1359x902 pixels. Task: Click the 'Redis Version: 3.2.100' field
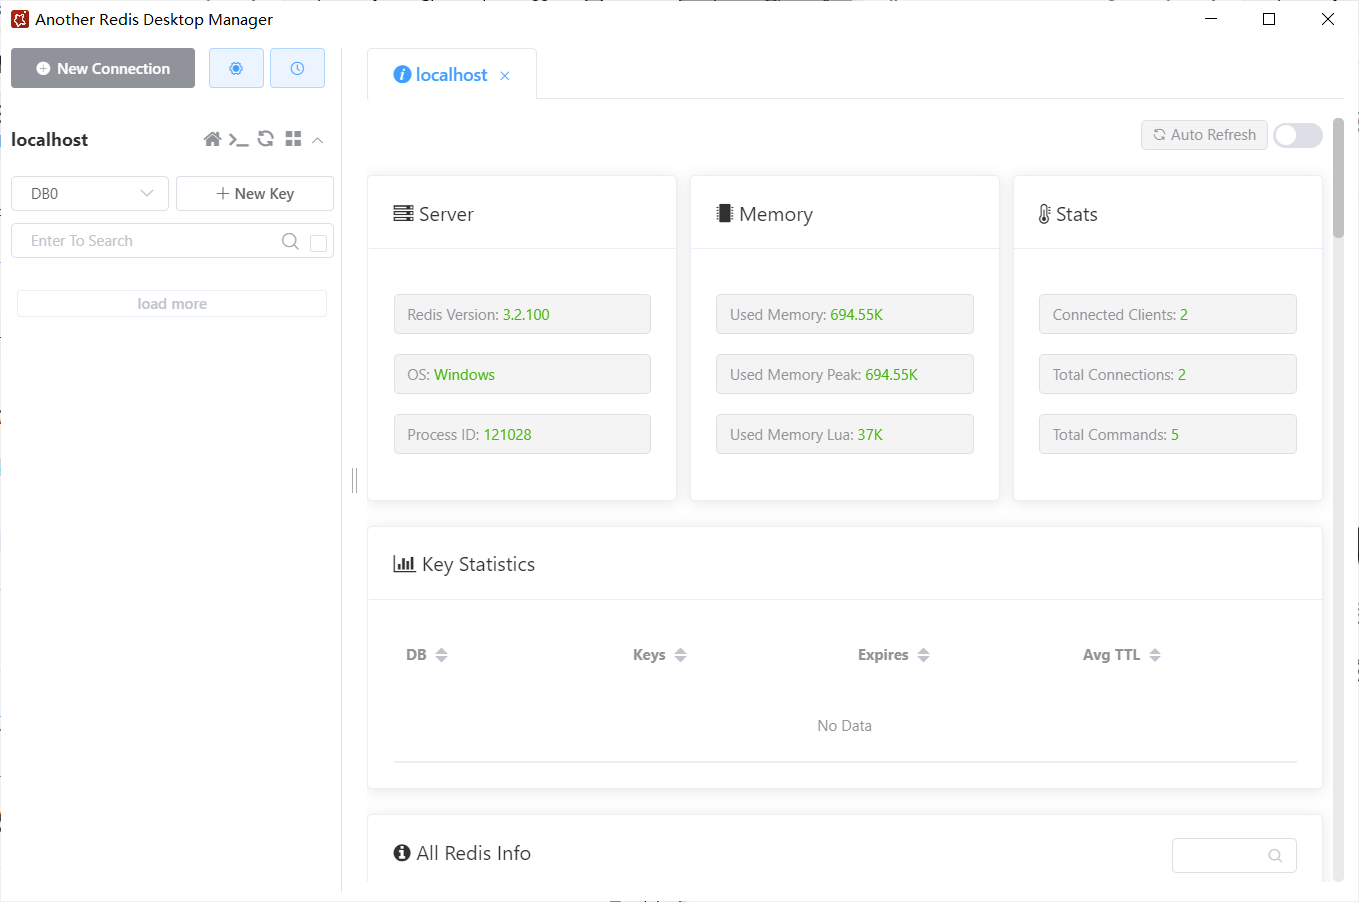(x=522, y=314)
